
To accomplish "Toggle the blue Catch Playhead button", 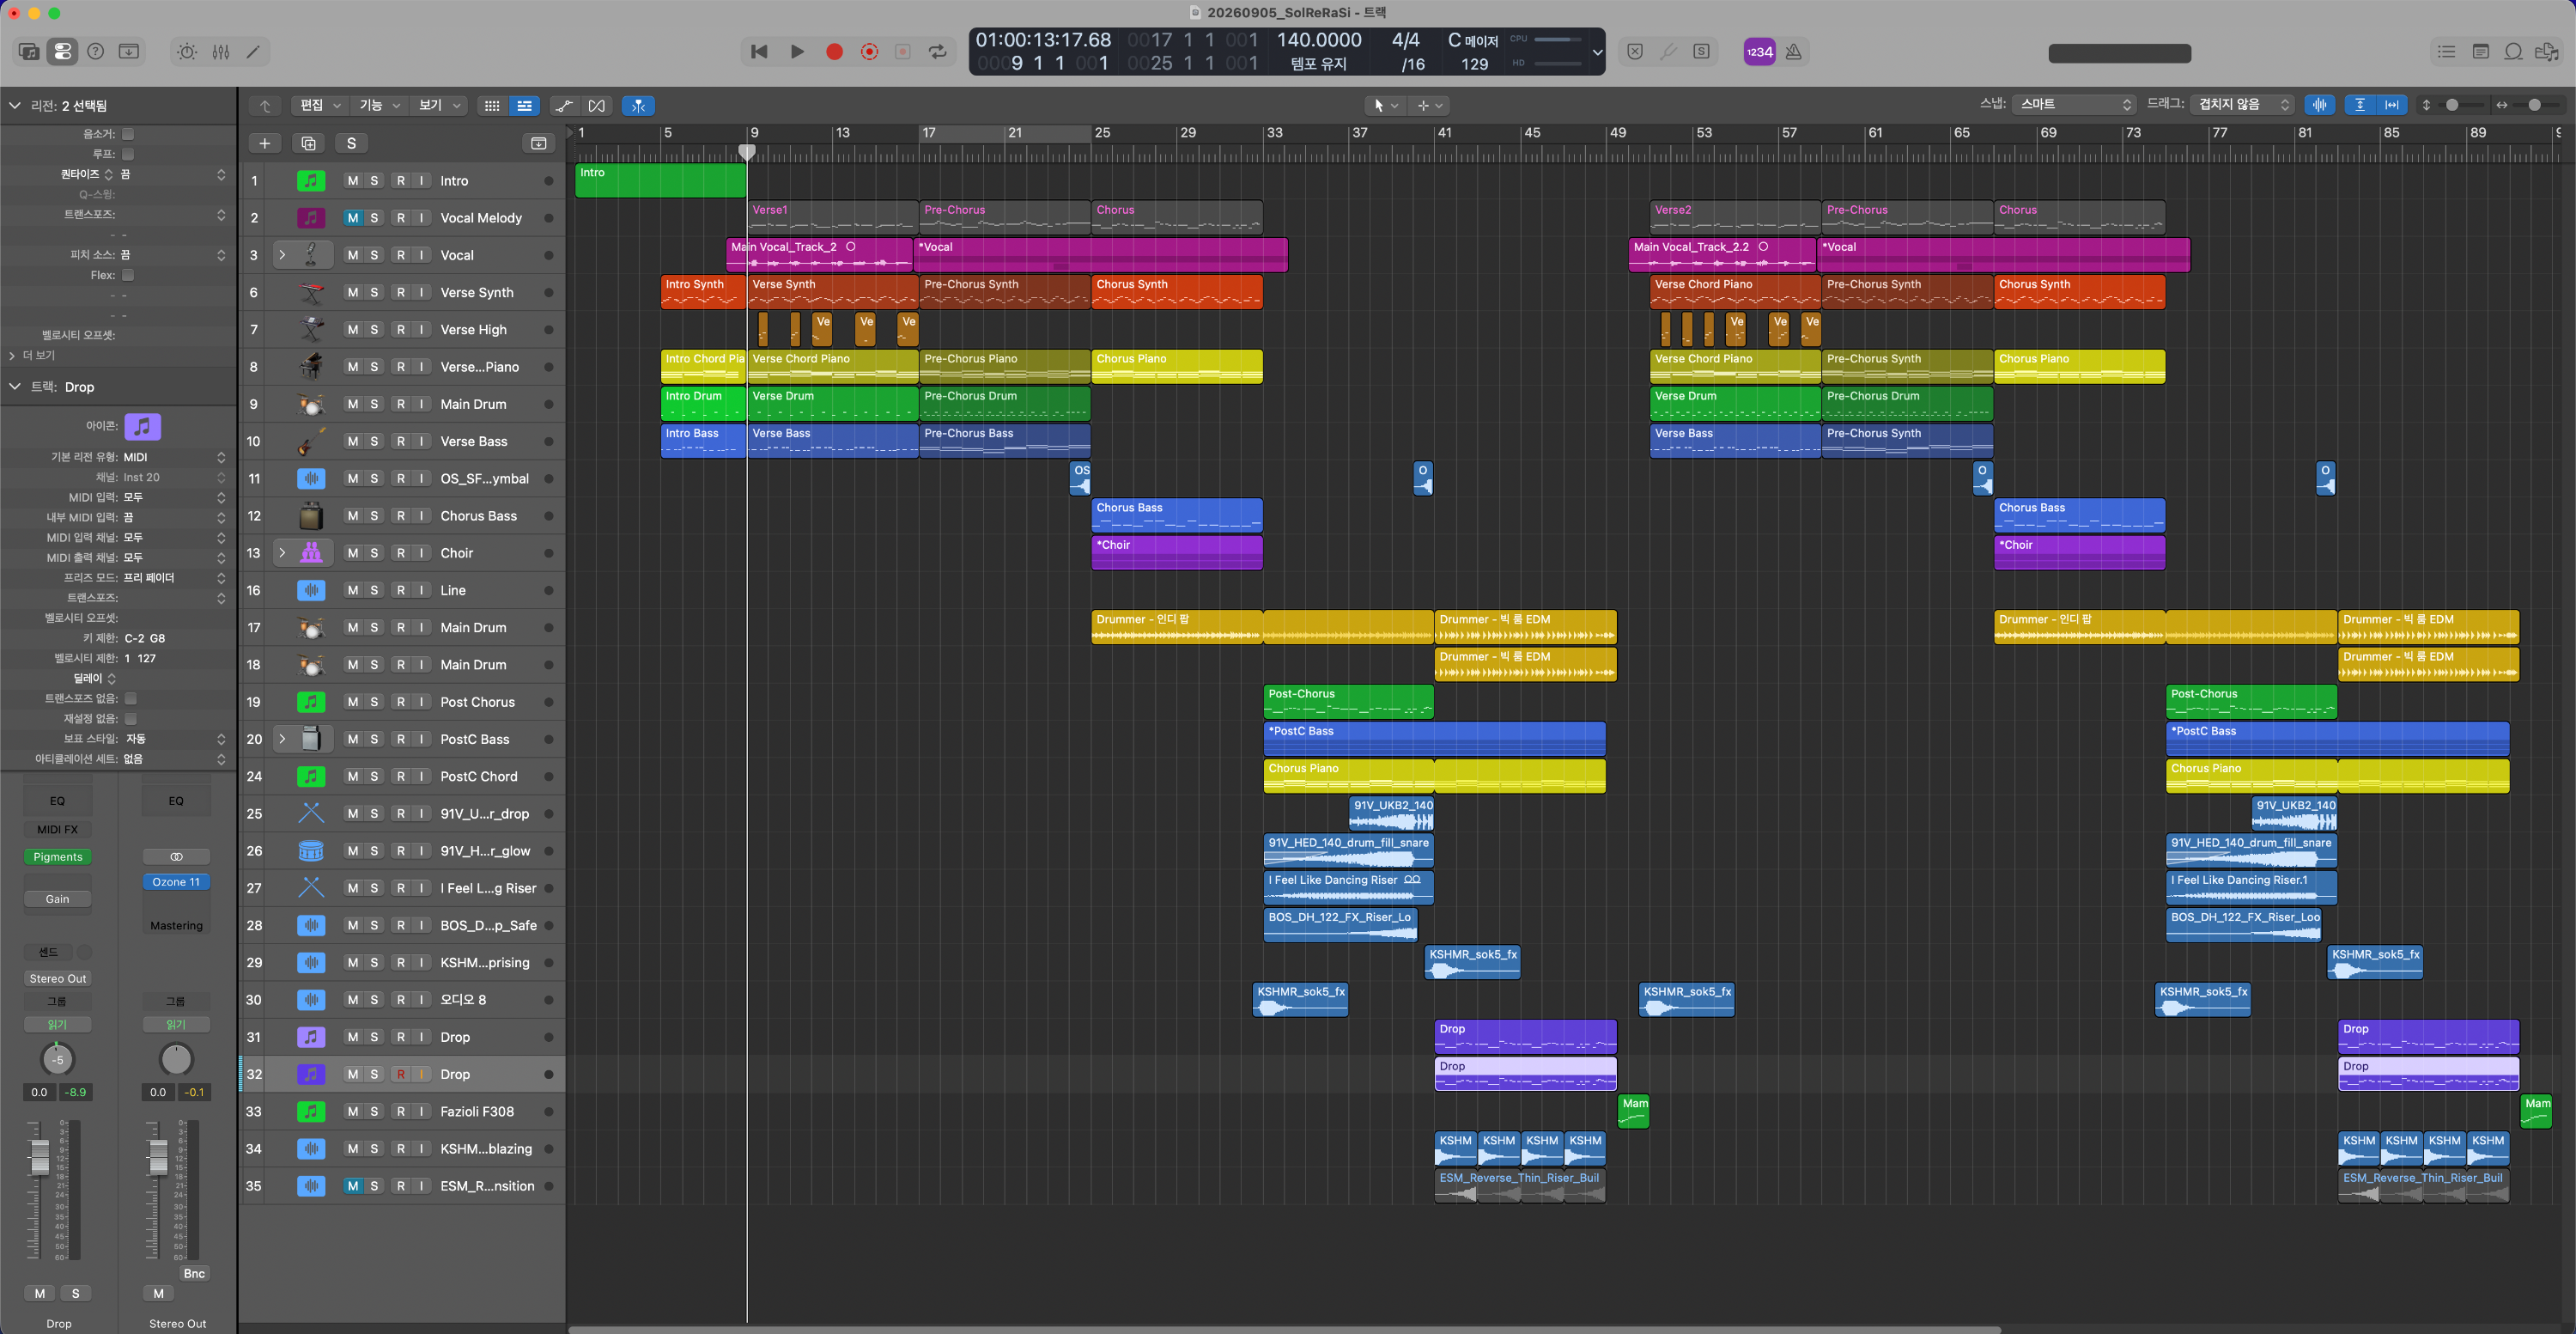I will [x=638, y=106].
